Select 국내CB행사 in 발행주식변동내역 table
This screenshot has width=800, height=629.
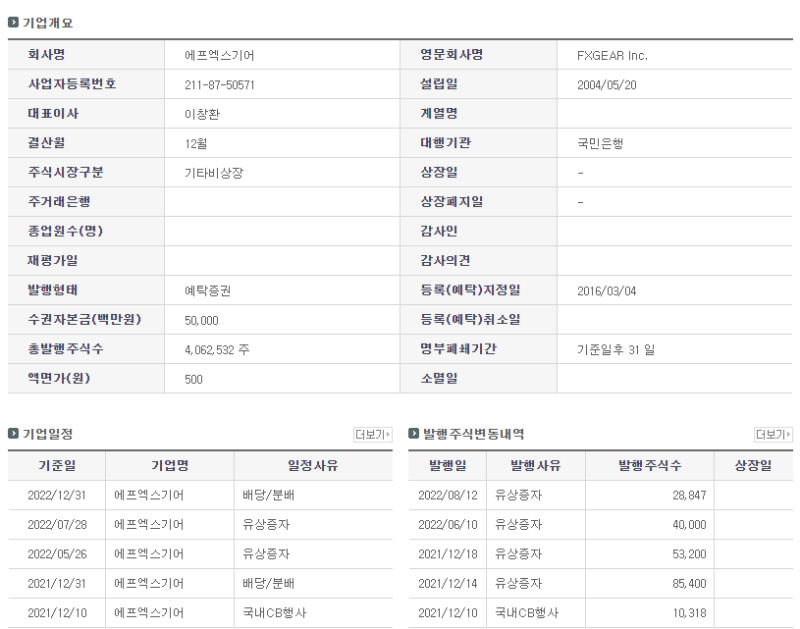coord(527,613)
